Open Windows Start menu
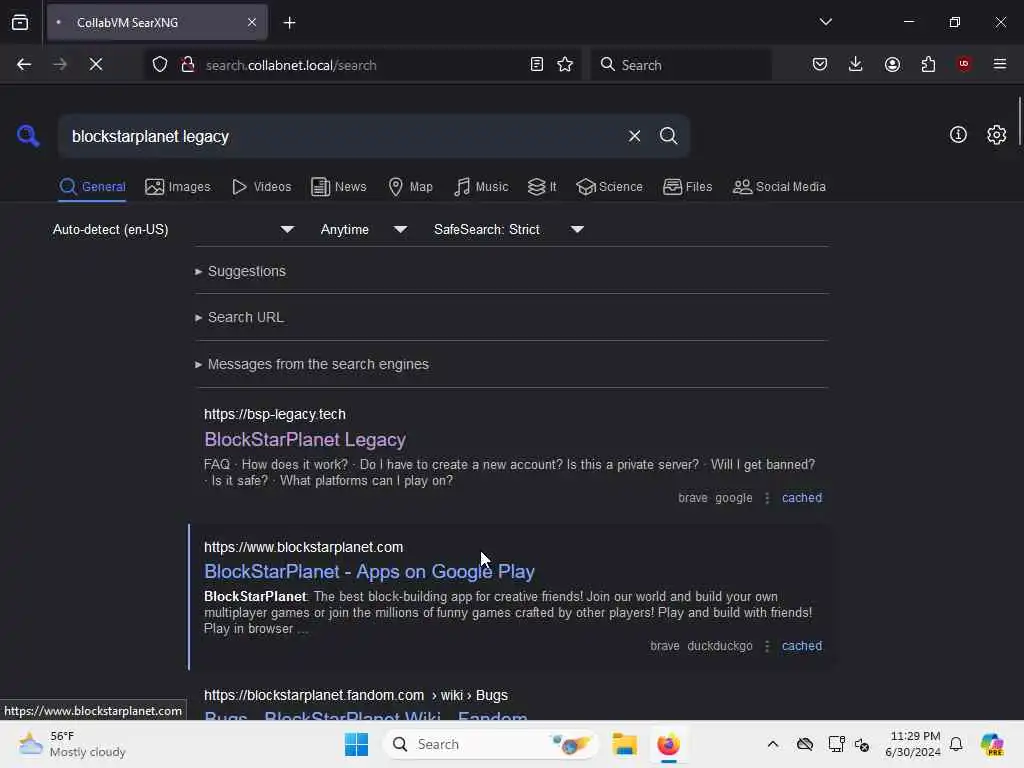 tap(357, 744)
